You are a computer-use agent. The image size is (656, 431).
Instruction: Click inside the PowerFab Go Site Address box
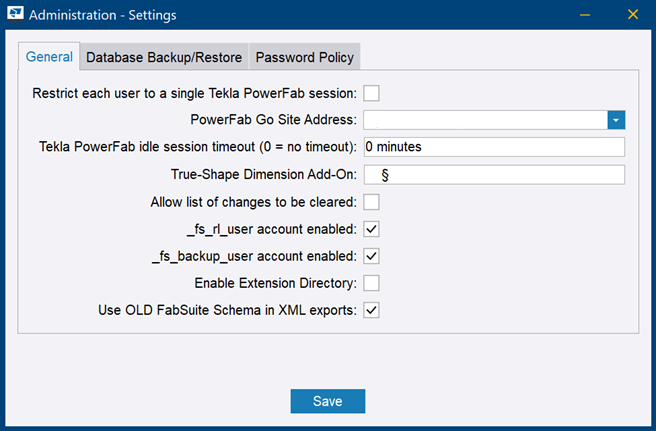pos(485,120)
